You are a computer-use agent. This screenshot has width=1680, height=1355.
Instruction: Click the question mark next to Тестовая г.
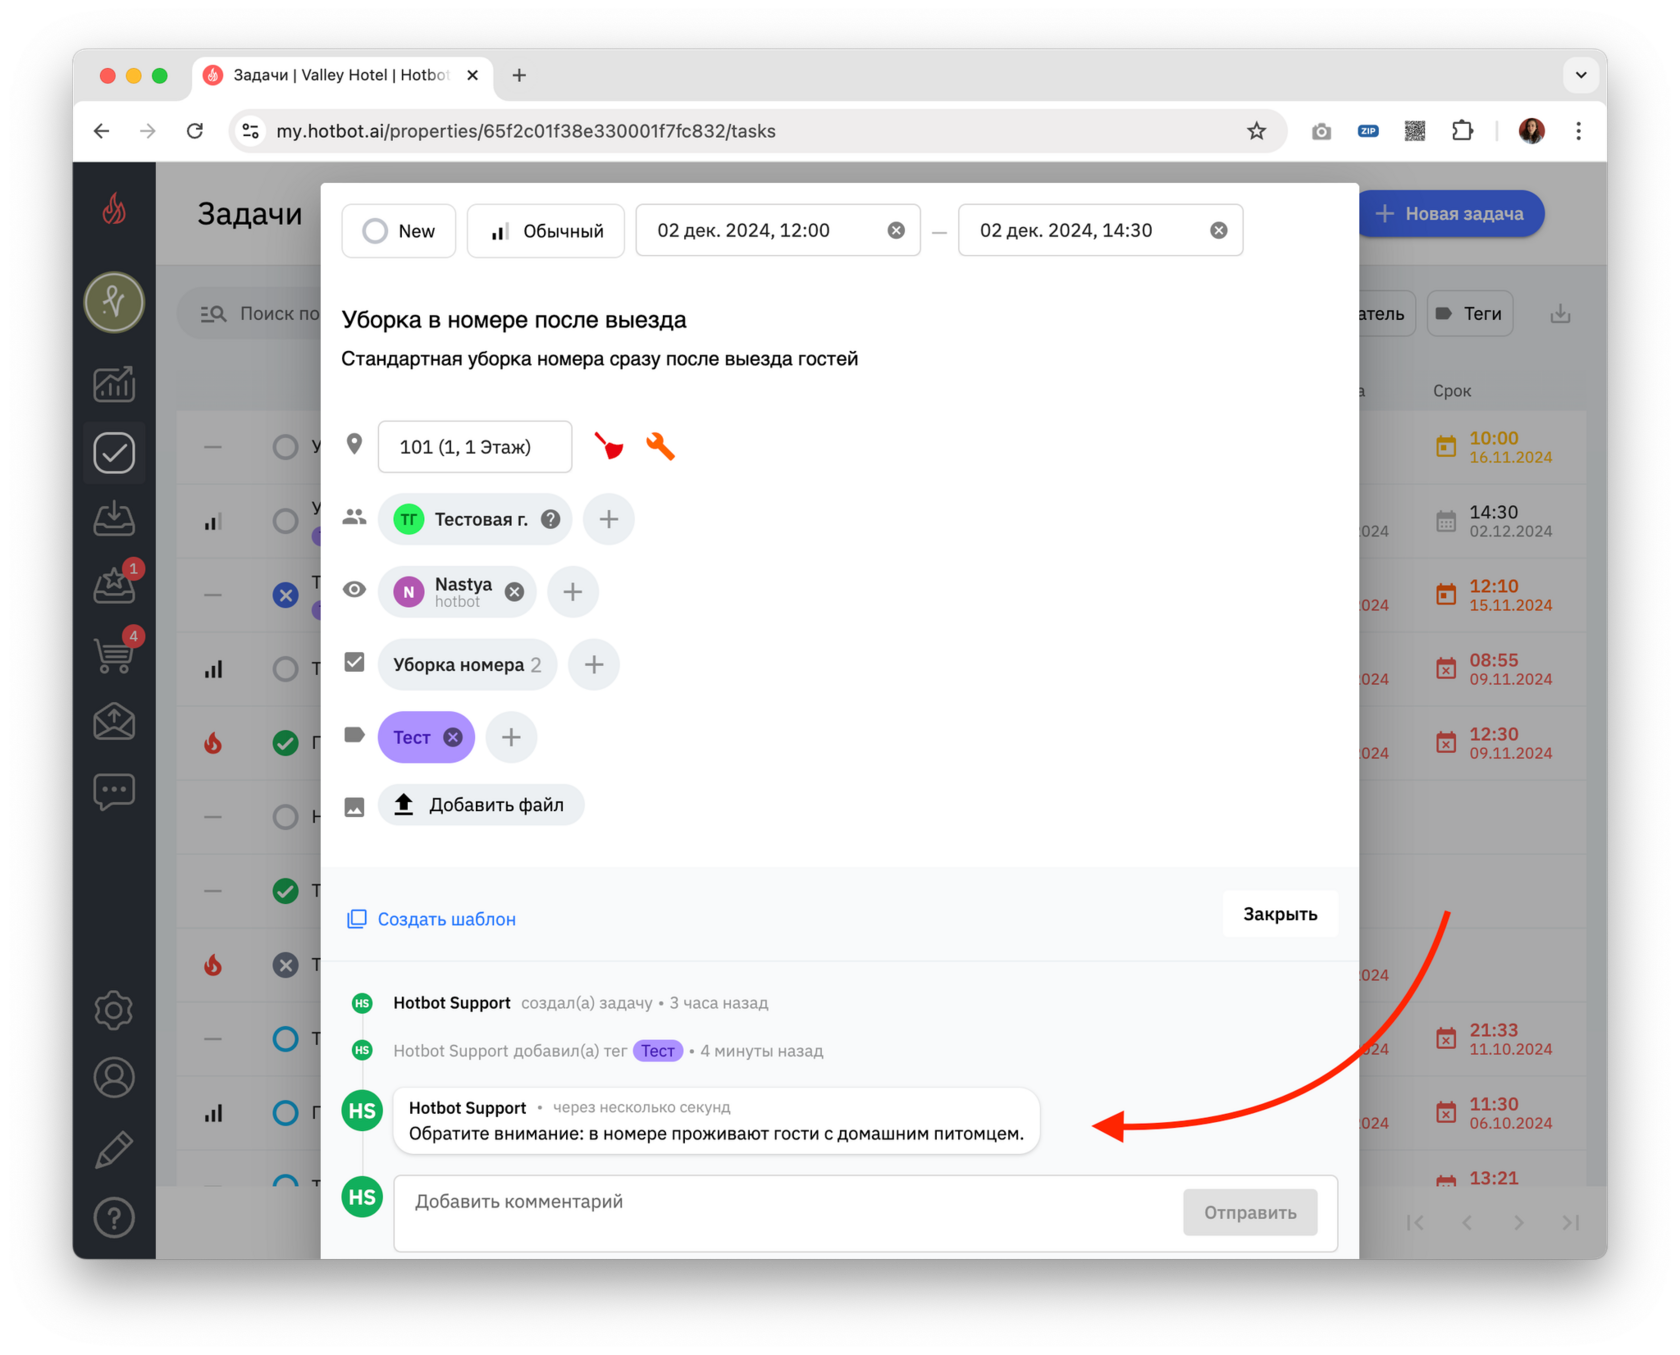550,519
